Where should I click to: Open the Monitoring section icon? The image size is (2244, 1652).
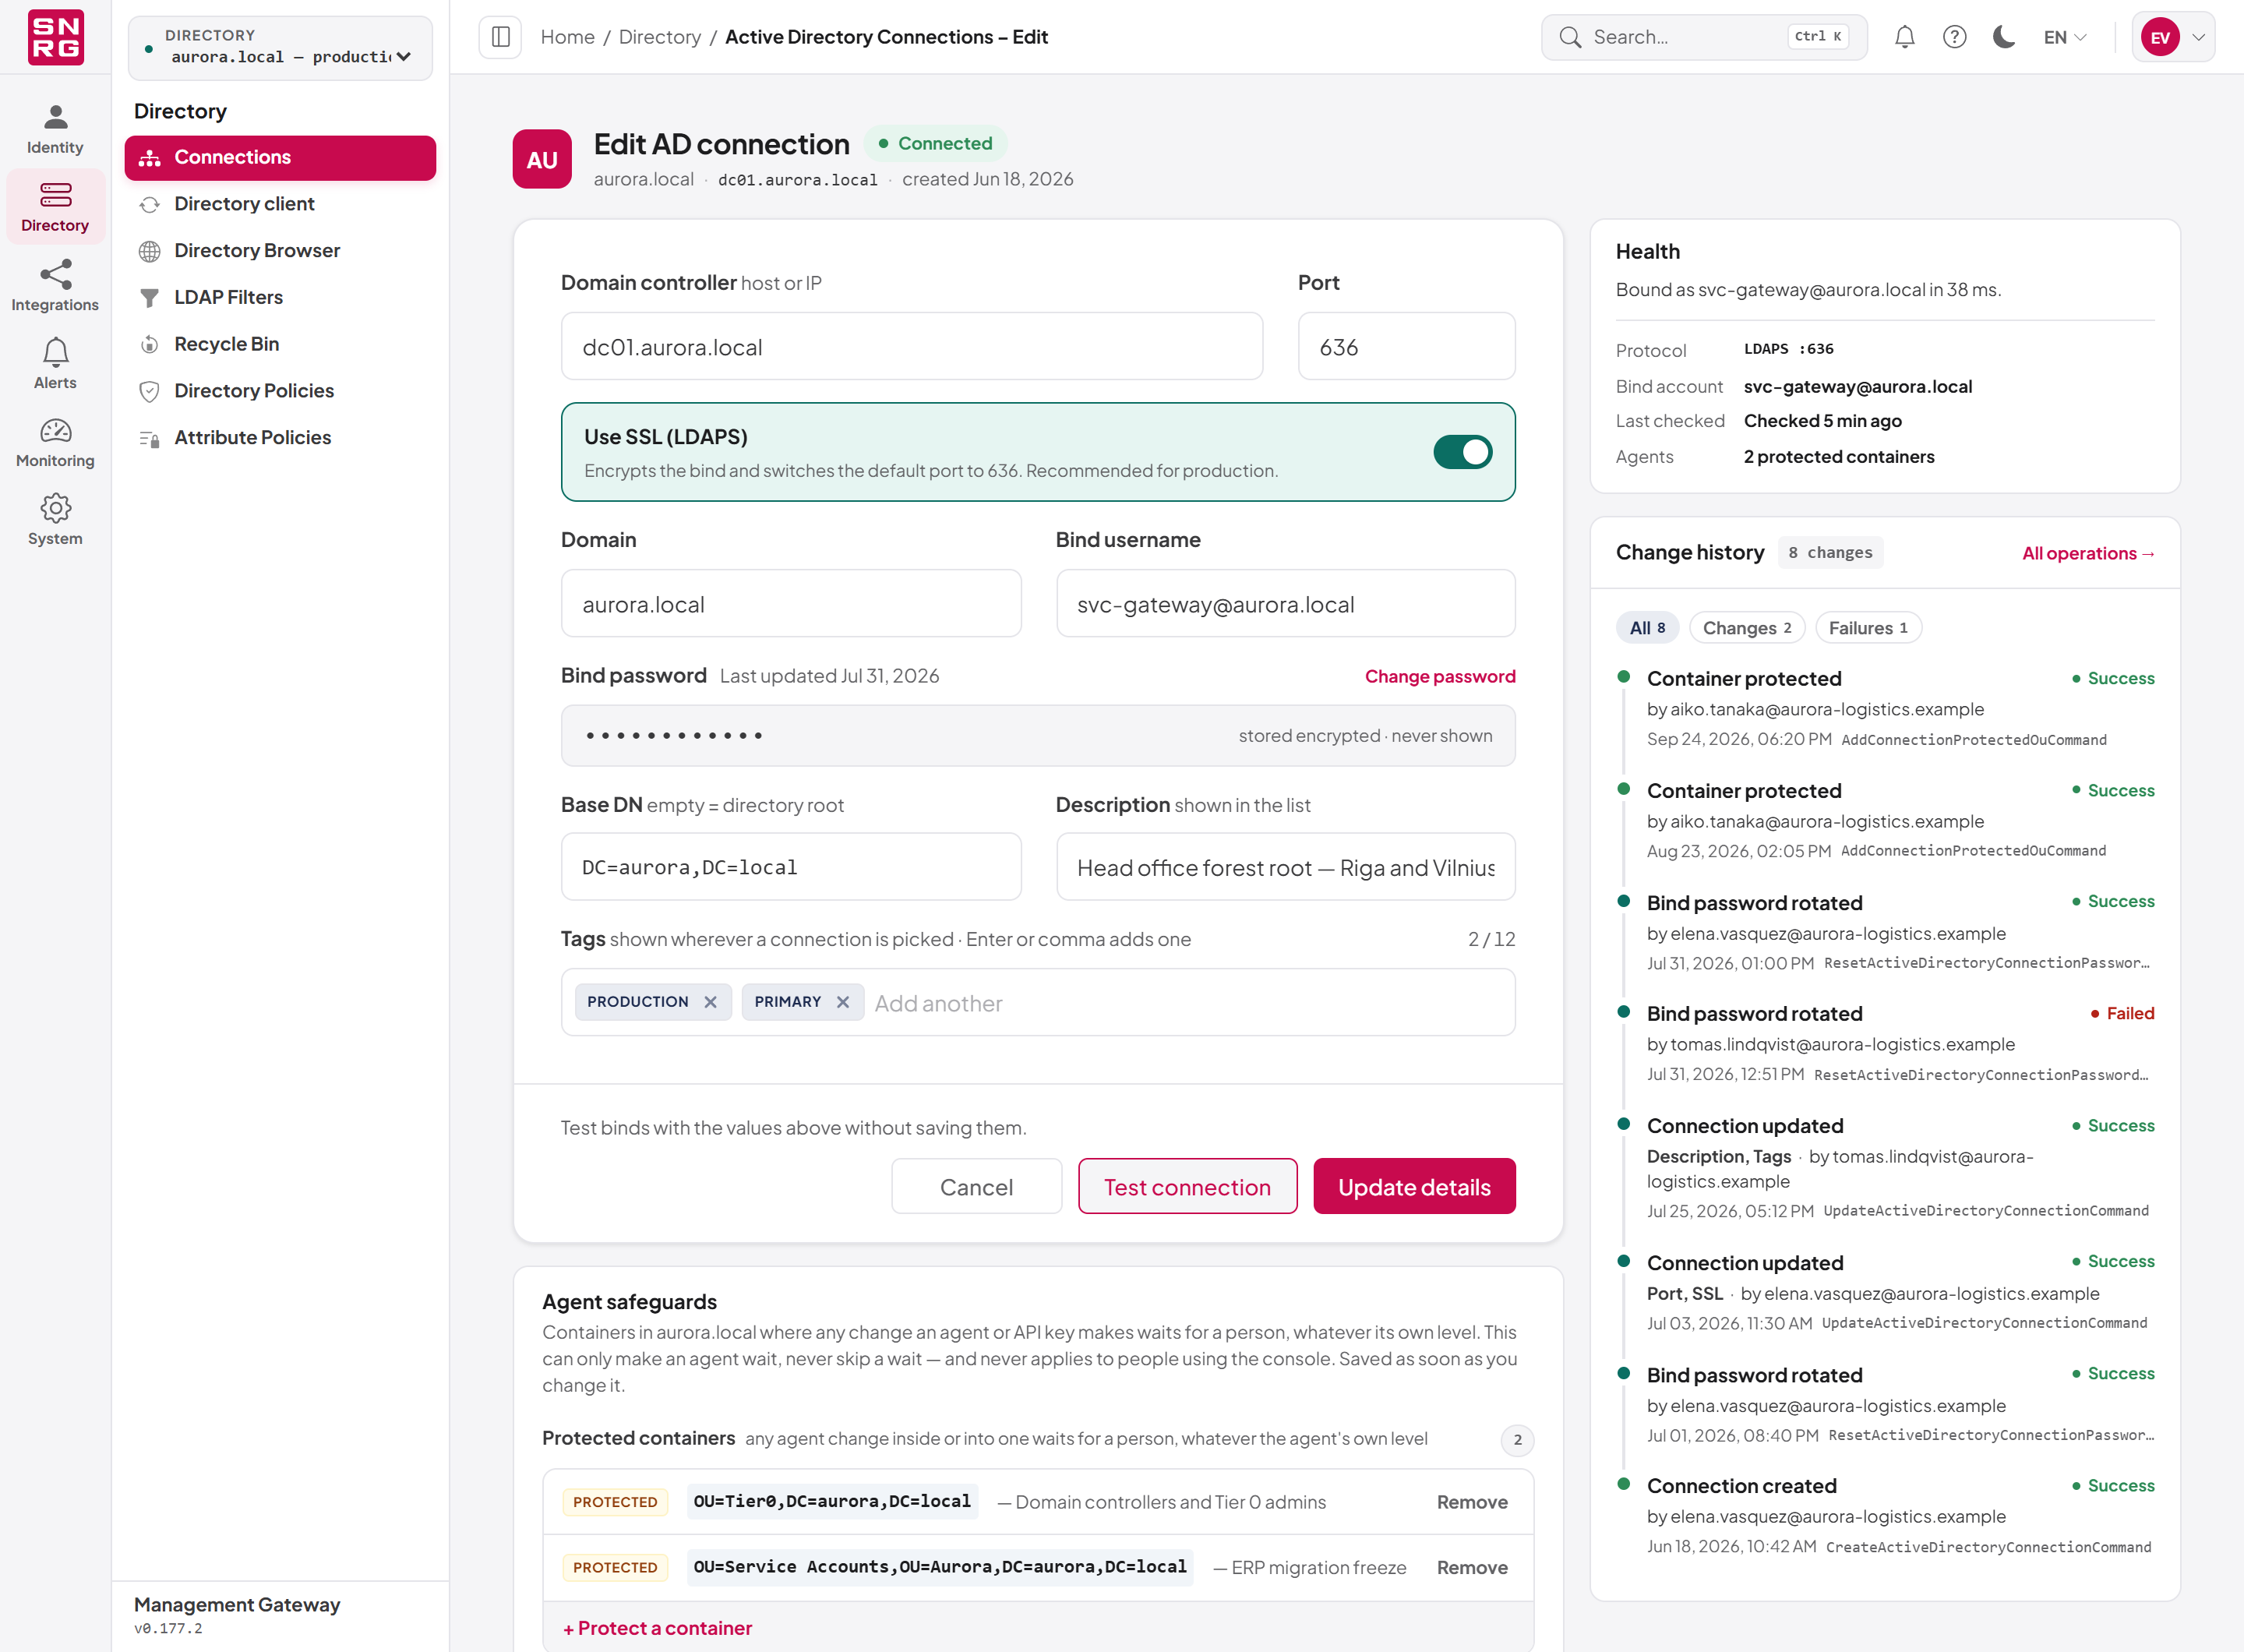[55, 431]
